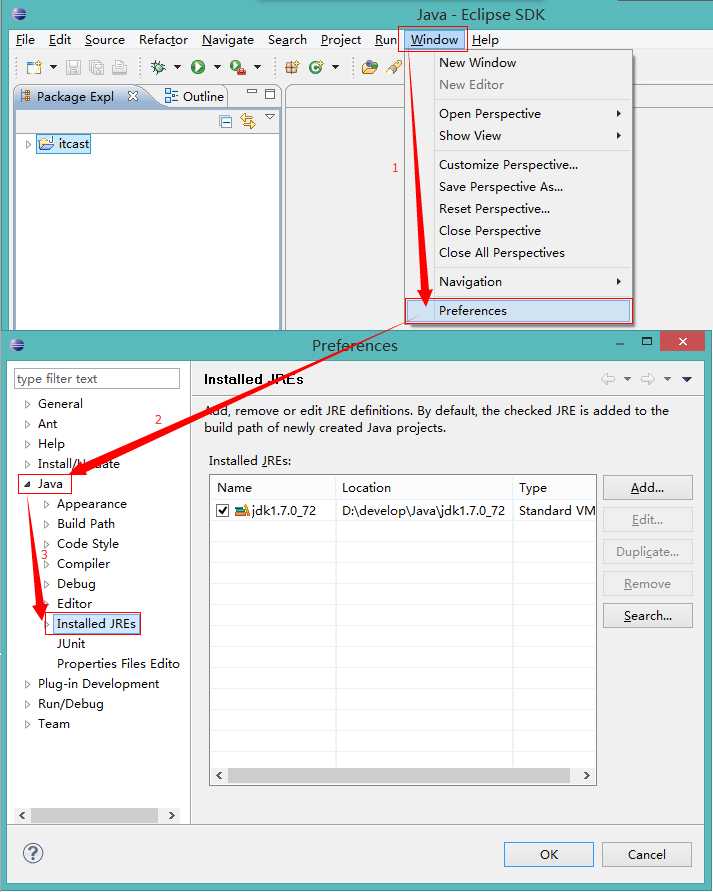Go forward in Preferences page history
The width and height of the screenshot is (713, 892).
pyautogui.click(x=648, y=379)
